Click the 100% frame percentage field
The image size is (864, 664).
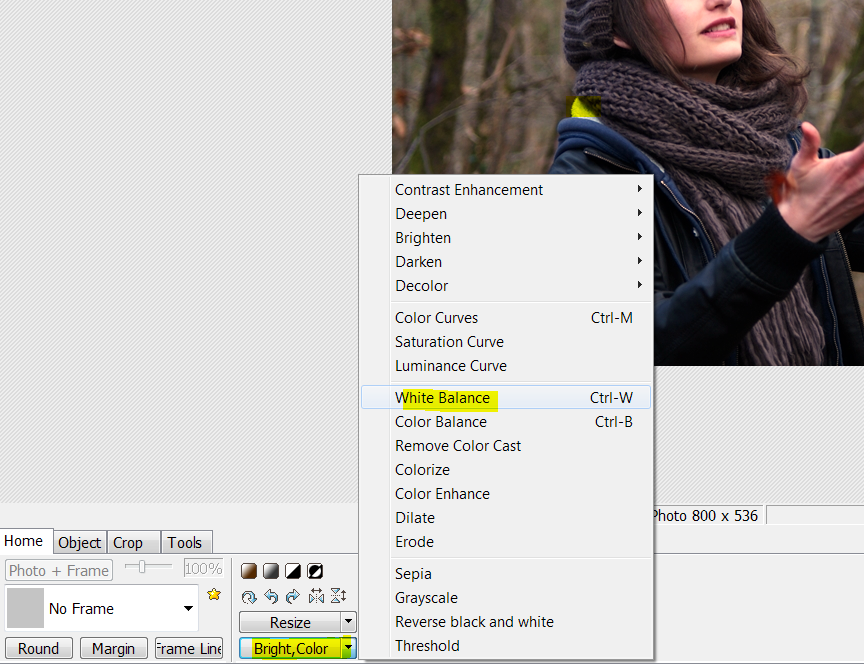[203, 568]
